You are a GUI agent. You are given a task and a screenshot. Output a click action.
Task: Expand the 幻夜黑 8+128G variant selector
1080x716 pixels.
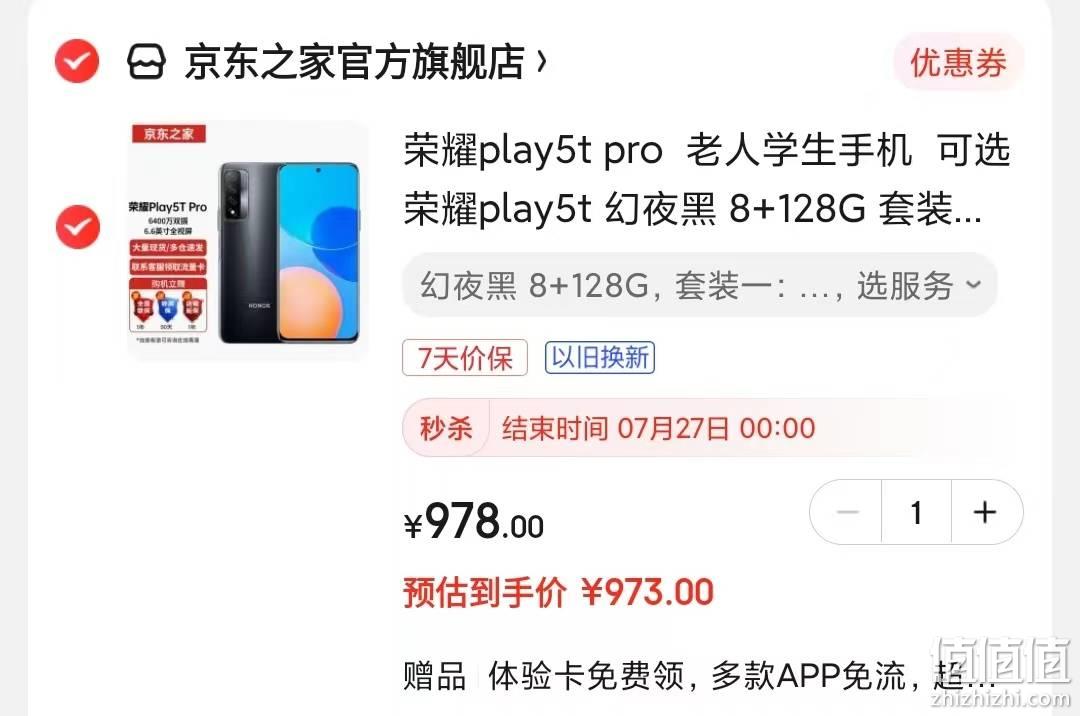(x=700, y=285)
